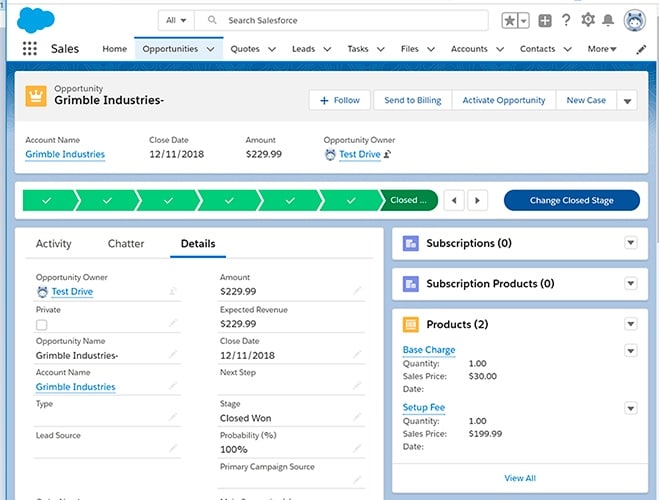659x500 pixels.
Task: Click the Salesforce cloud logo
Action: tap(36, 20)
